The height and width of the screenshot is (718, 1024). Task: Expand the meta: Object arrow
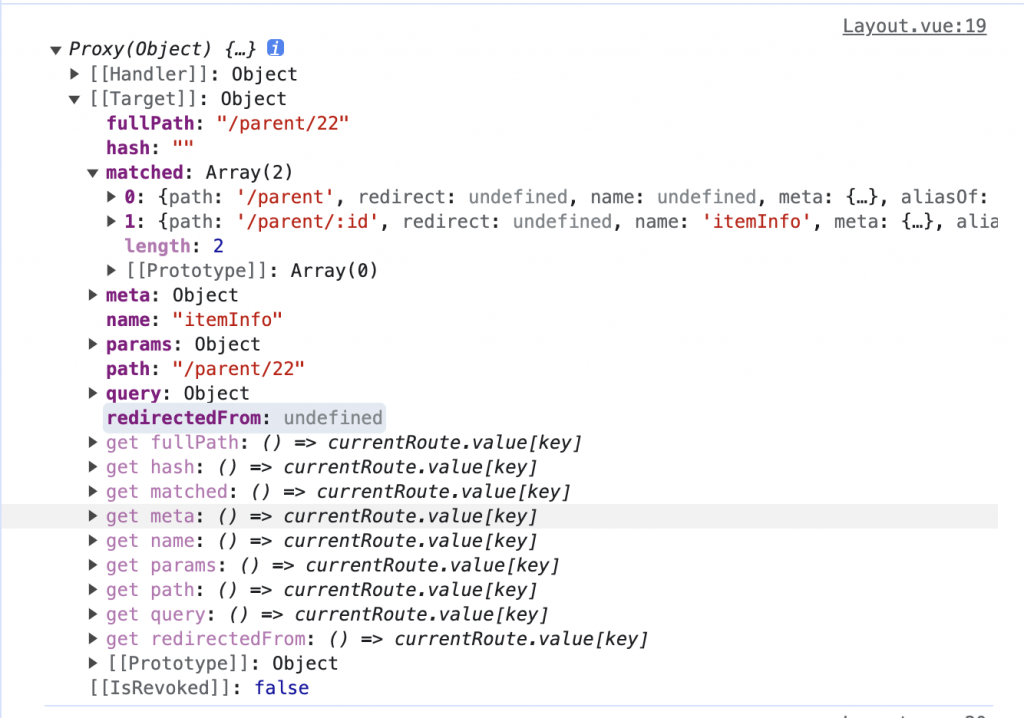93,295
